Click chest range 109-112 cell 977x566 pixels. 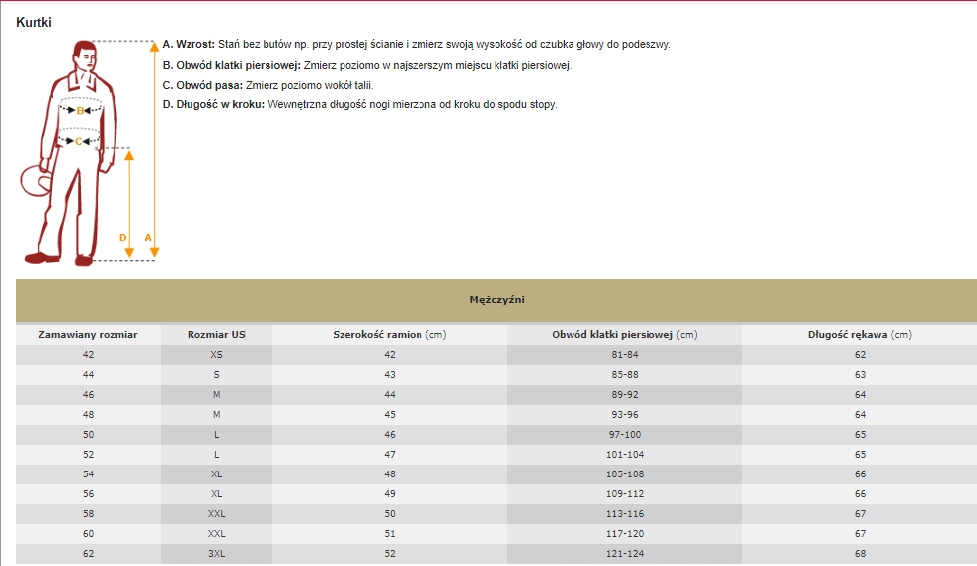[624, 494]
